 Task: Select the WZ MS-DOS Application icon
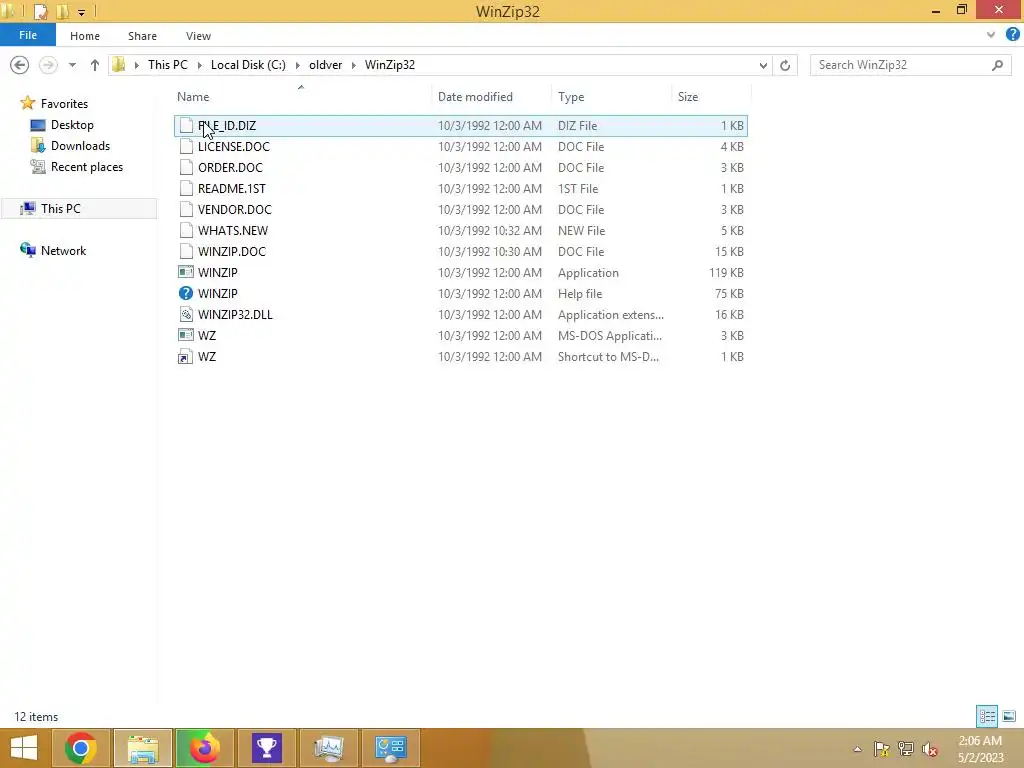(186, 335)
